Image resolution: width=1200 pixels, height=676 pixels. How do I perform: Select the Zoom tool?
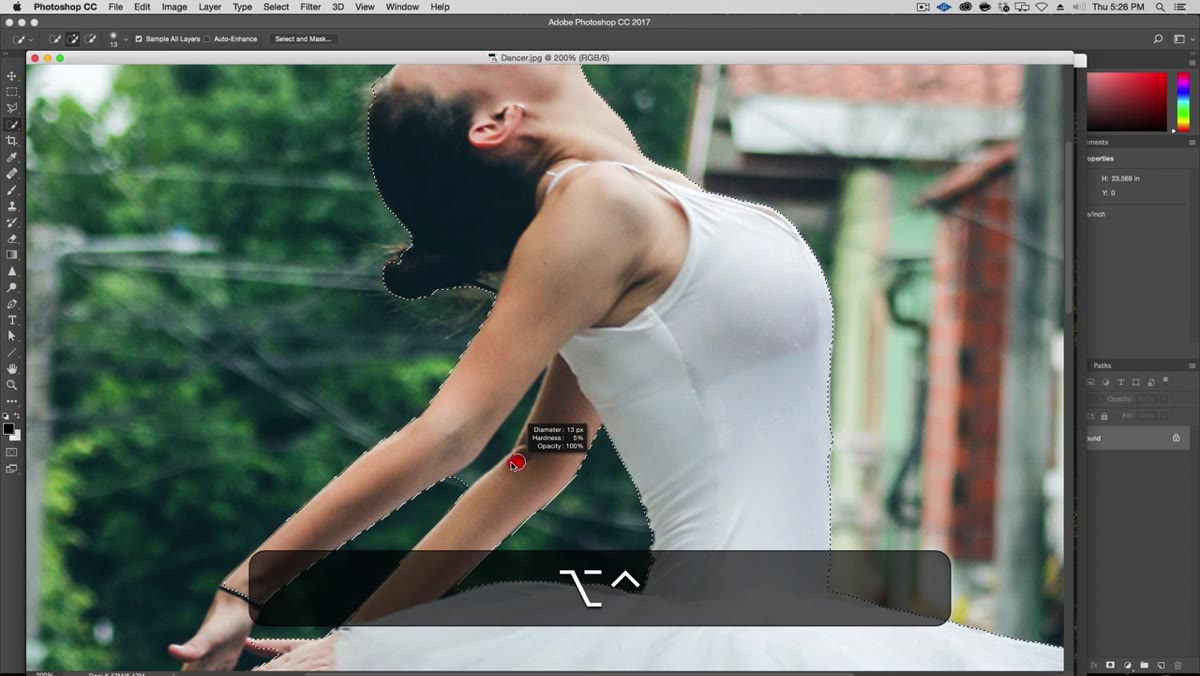(x=12, y=384)
